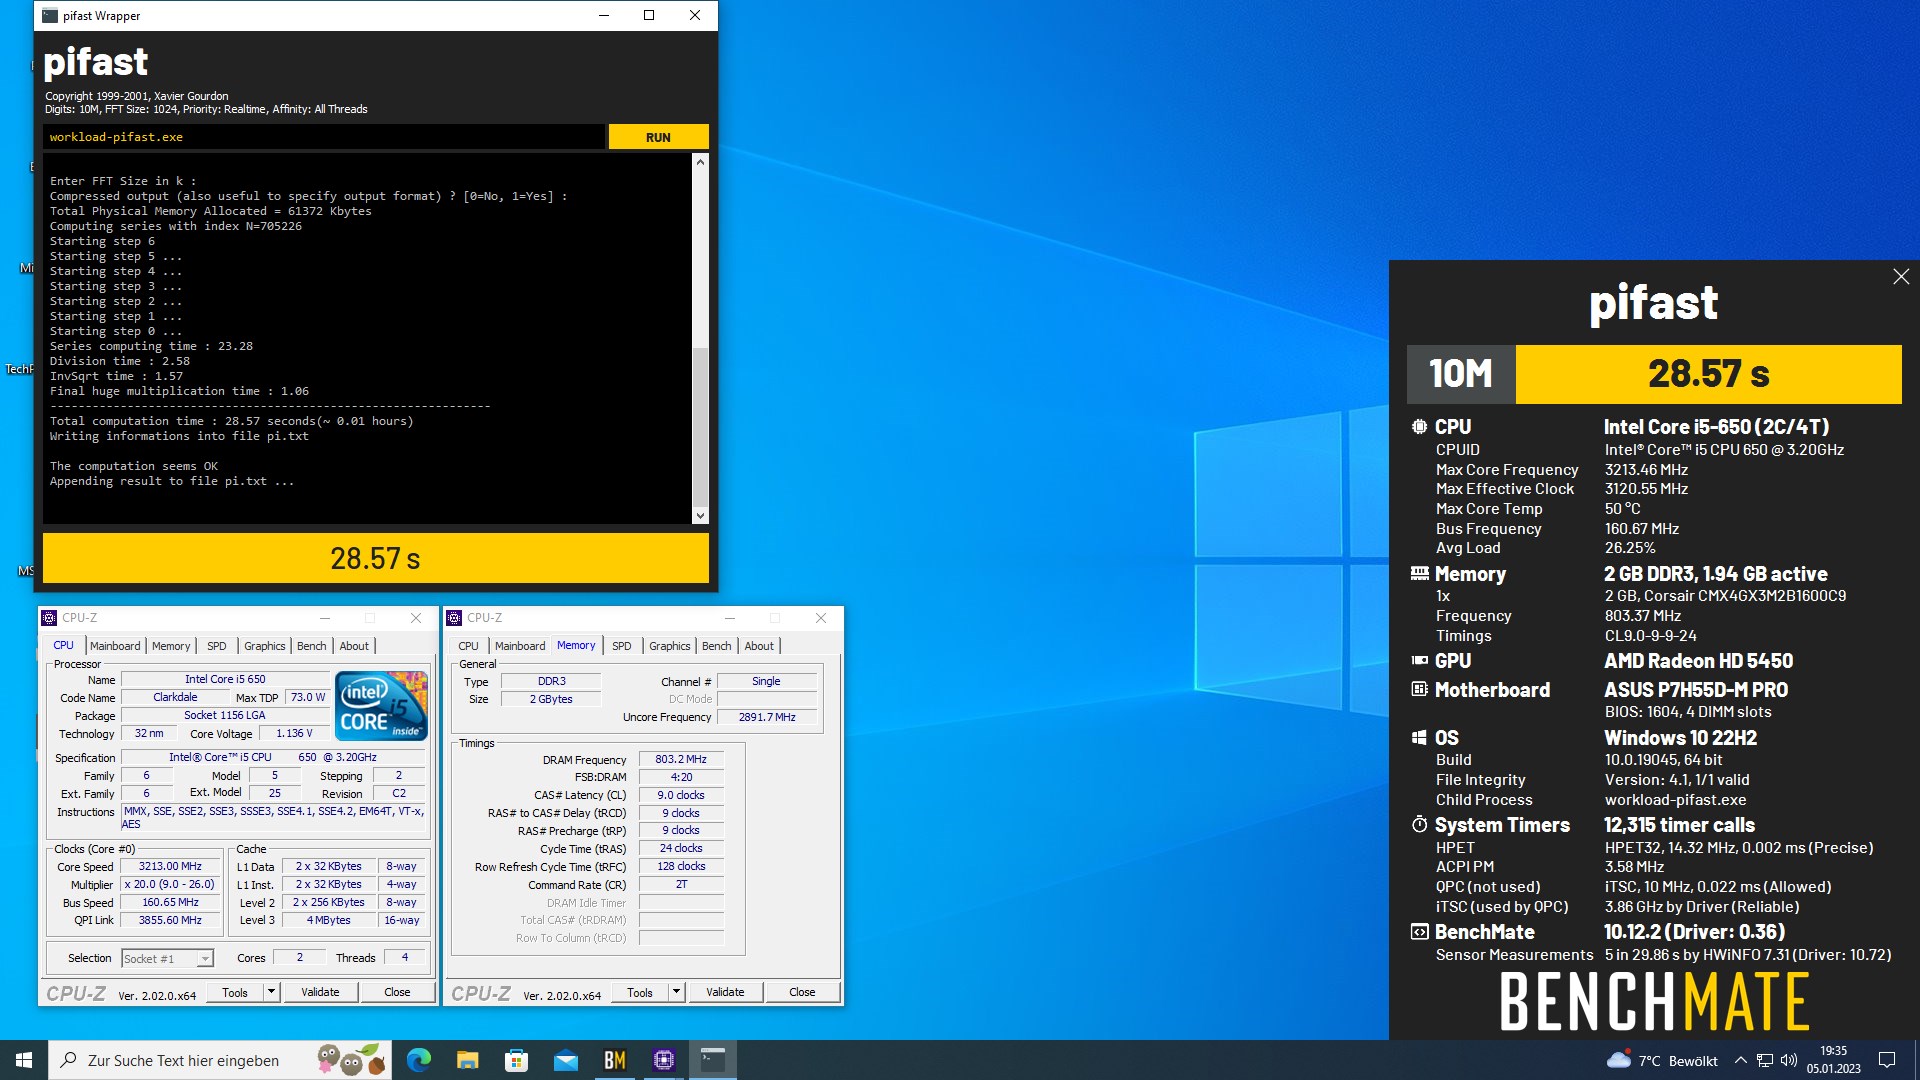Open the SPD tab in right CPU-Z window
Viewport: 1920px width, 1080px height.
[622, 646]
